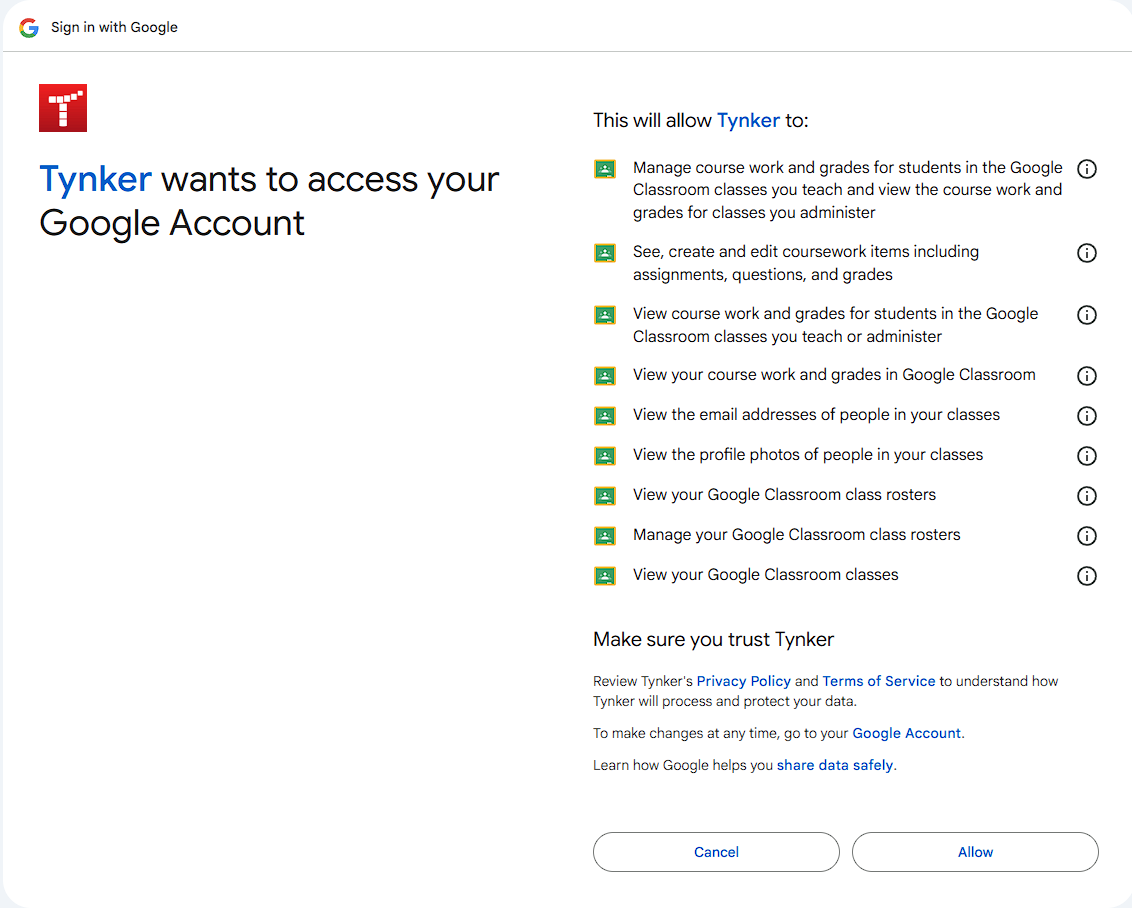This screenshot has height=908, width=1132.
Task: Click Classroom icon beside View your Google Classroom classes
Action: click(x=605, y=576)
